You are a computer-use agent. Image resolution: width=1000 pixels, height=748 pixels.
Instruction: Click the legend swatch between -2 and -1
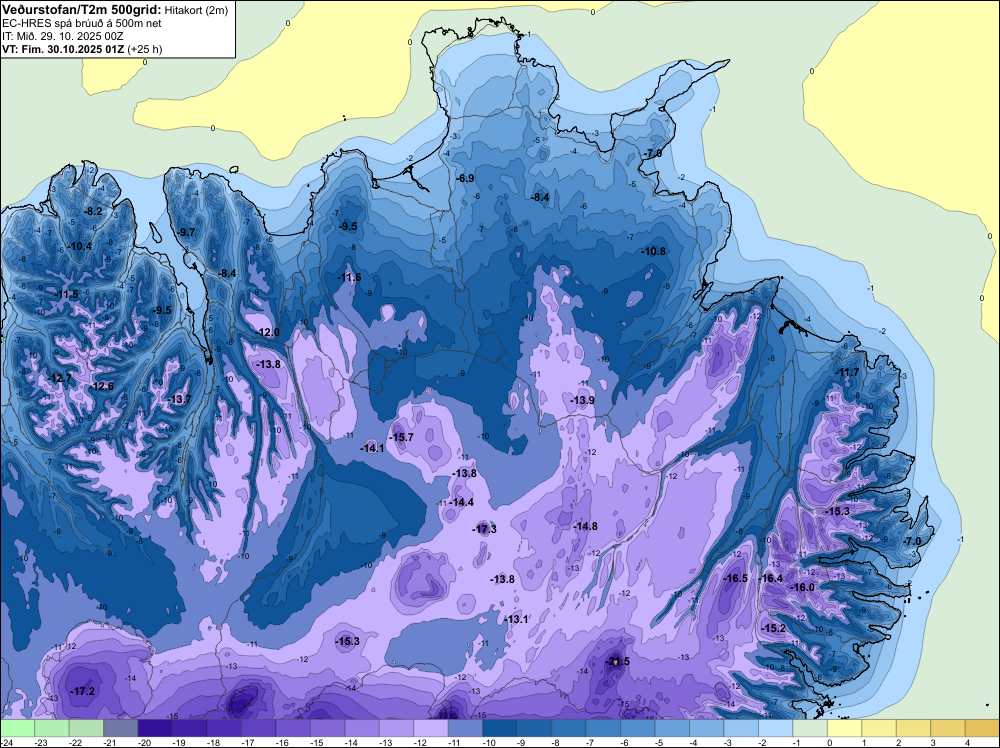click(775, 728)
